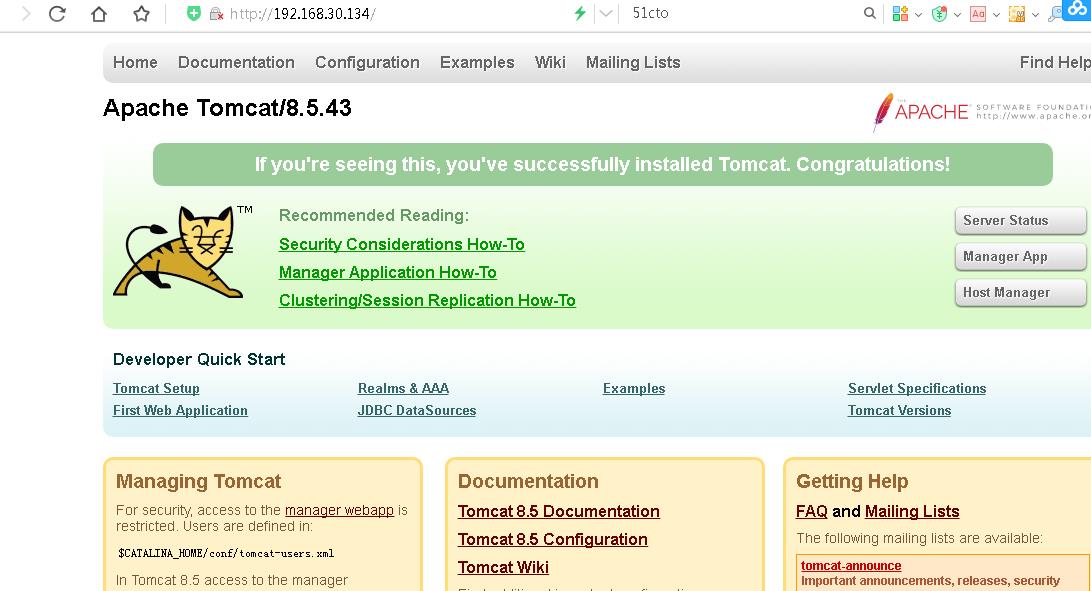Click the browser reload icon
The height and width of the screenshot is (591, 1091).
[x=57, y=13]
